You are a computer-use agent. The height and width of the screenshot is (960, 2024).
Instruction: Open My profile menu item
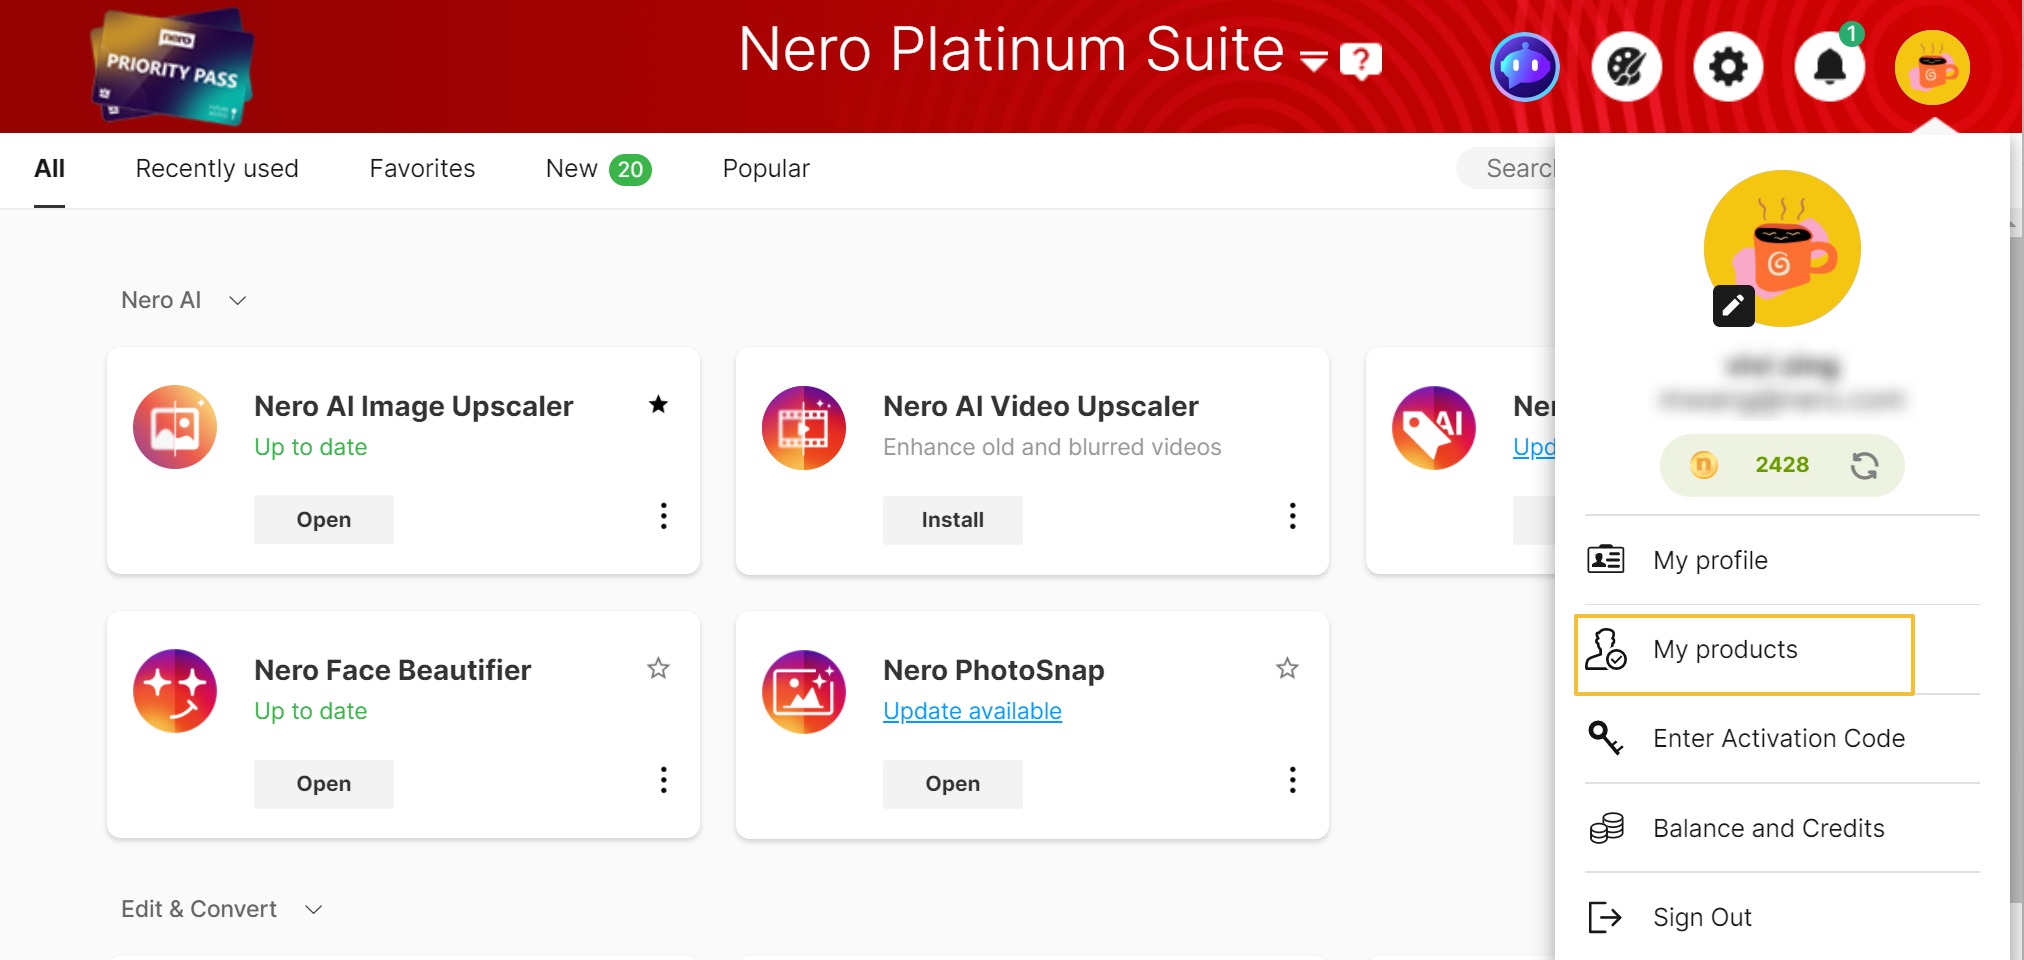1782,560
